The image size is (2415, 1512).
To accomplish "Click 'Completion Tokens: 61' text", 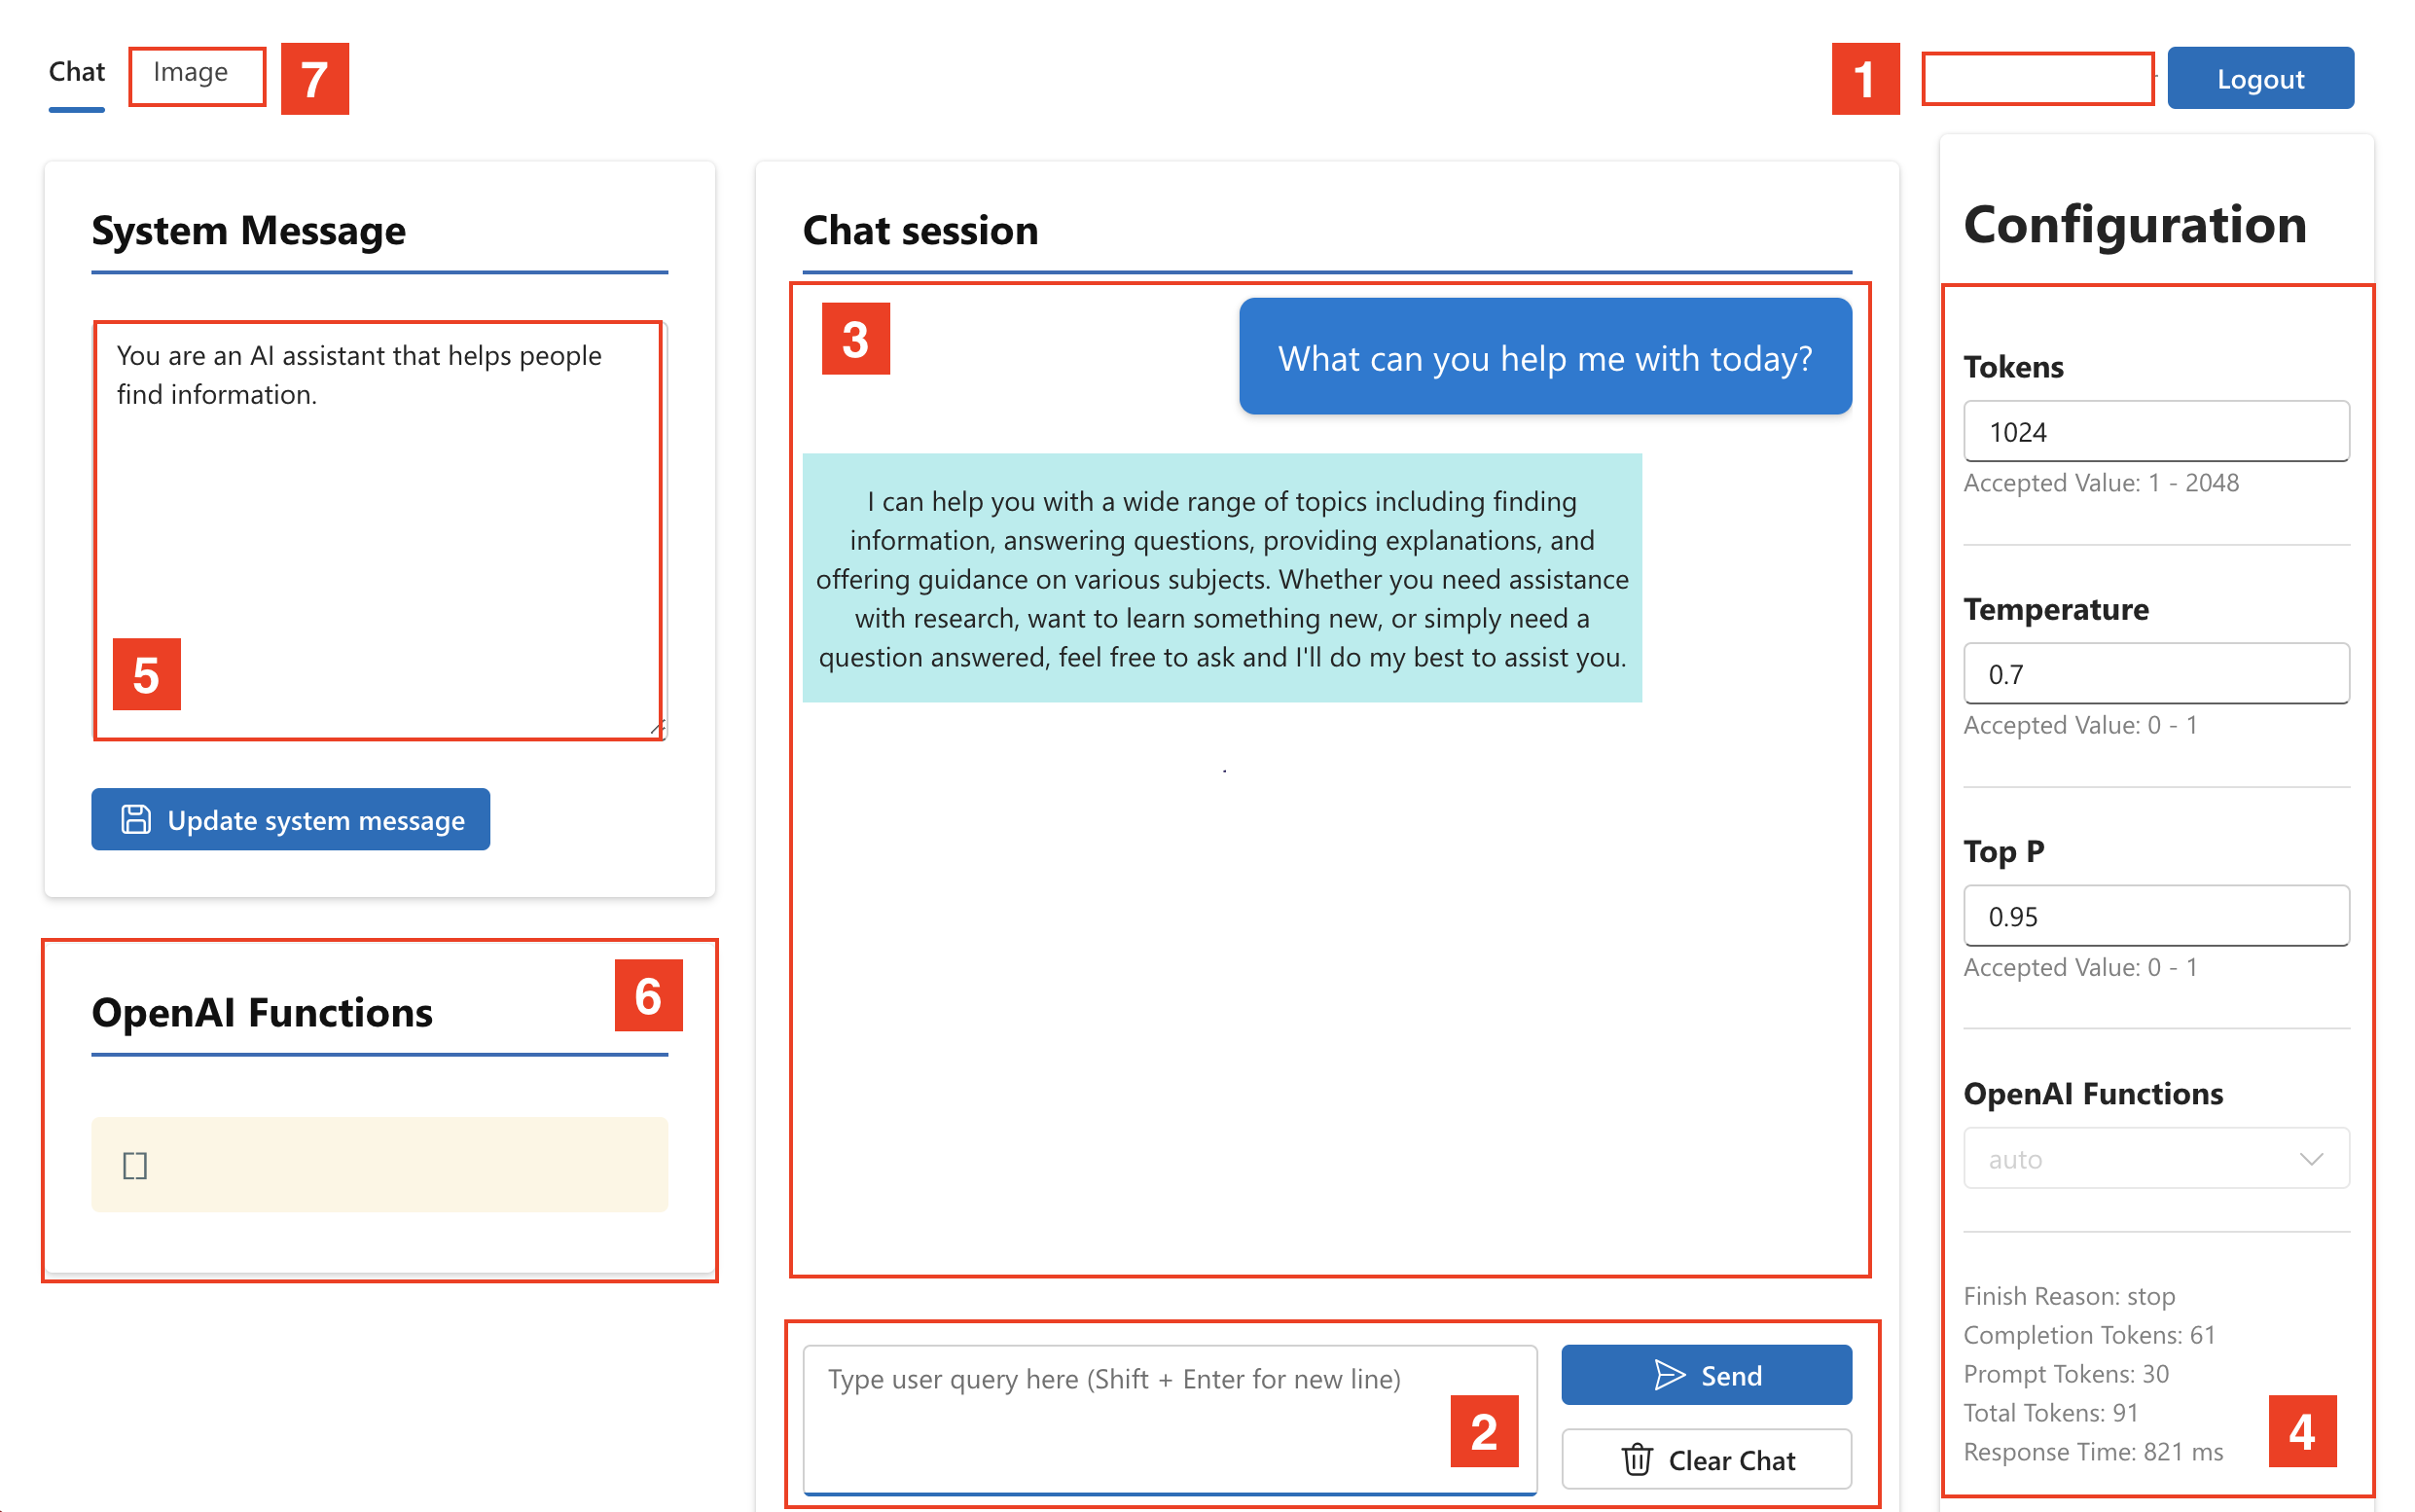I will (2088, 1334).
